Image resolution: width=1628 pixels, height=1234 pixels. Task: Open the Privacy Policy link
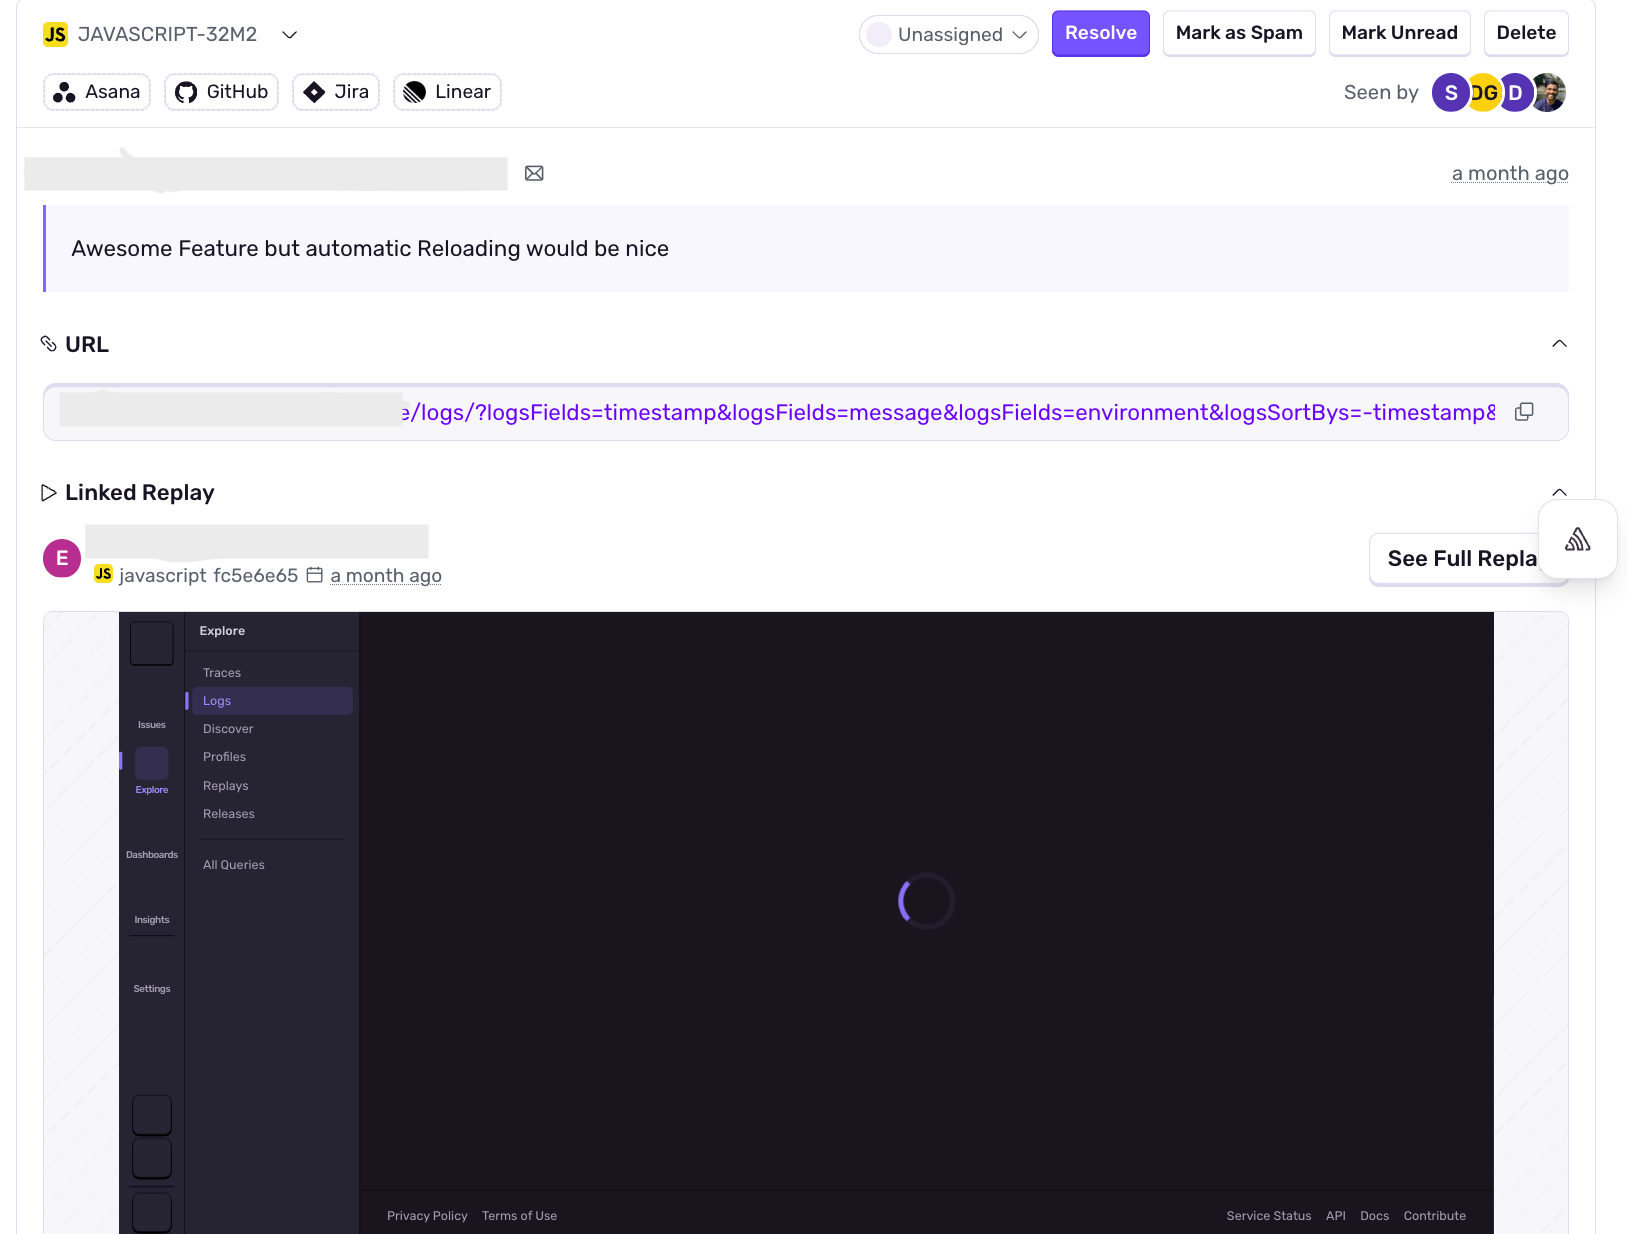[x=427, y=1215]
